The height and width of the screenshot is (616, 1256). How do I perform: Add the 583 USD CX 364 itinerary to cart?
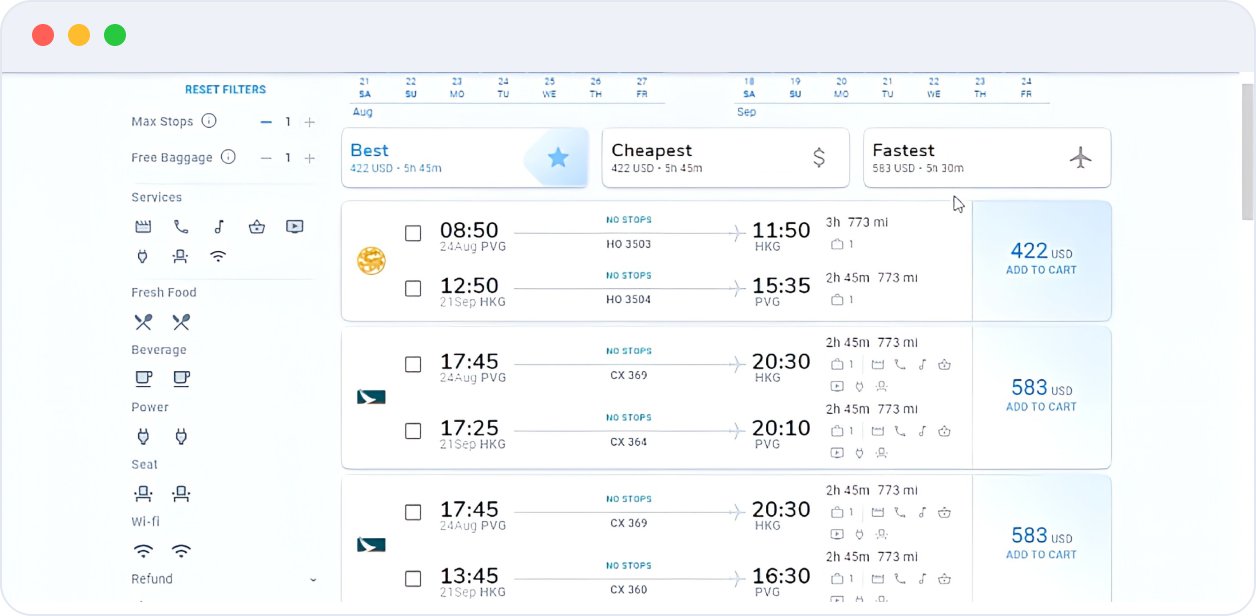tap(1041, 397)
